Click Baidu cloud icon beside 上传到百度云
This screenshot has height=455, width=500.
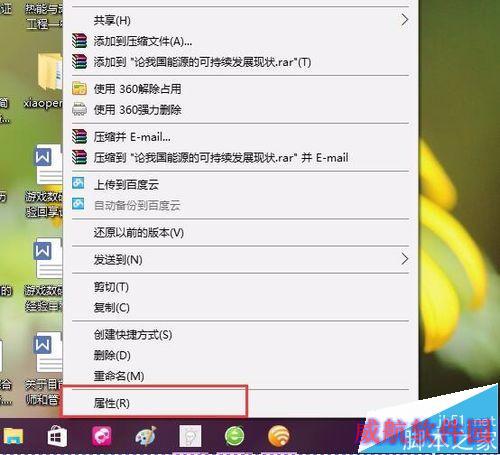(x=79, y=183)
